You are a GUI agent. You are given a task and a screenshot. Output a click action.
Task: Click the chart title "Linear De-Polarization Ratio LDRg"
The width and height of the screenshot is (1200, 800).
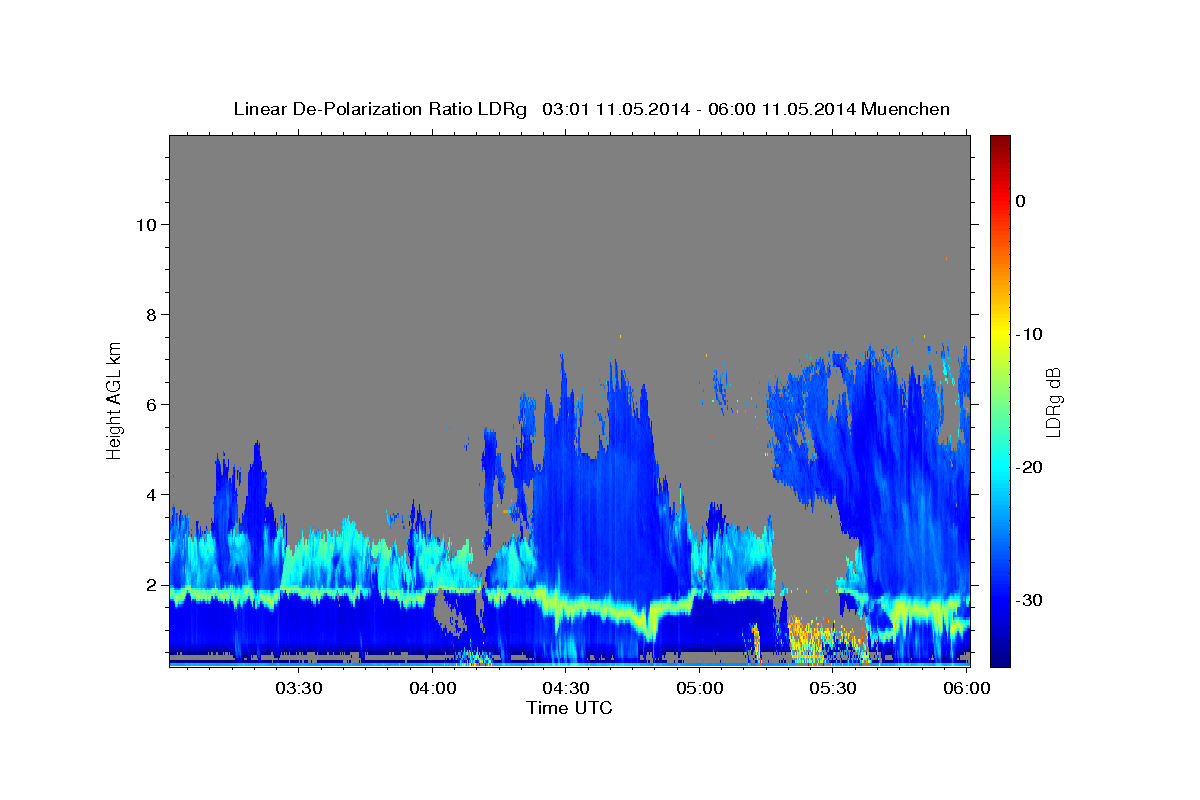click(380, 109)
